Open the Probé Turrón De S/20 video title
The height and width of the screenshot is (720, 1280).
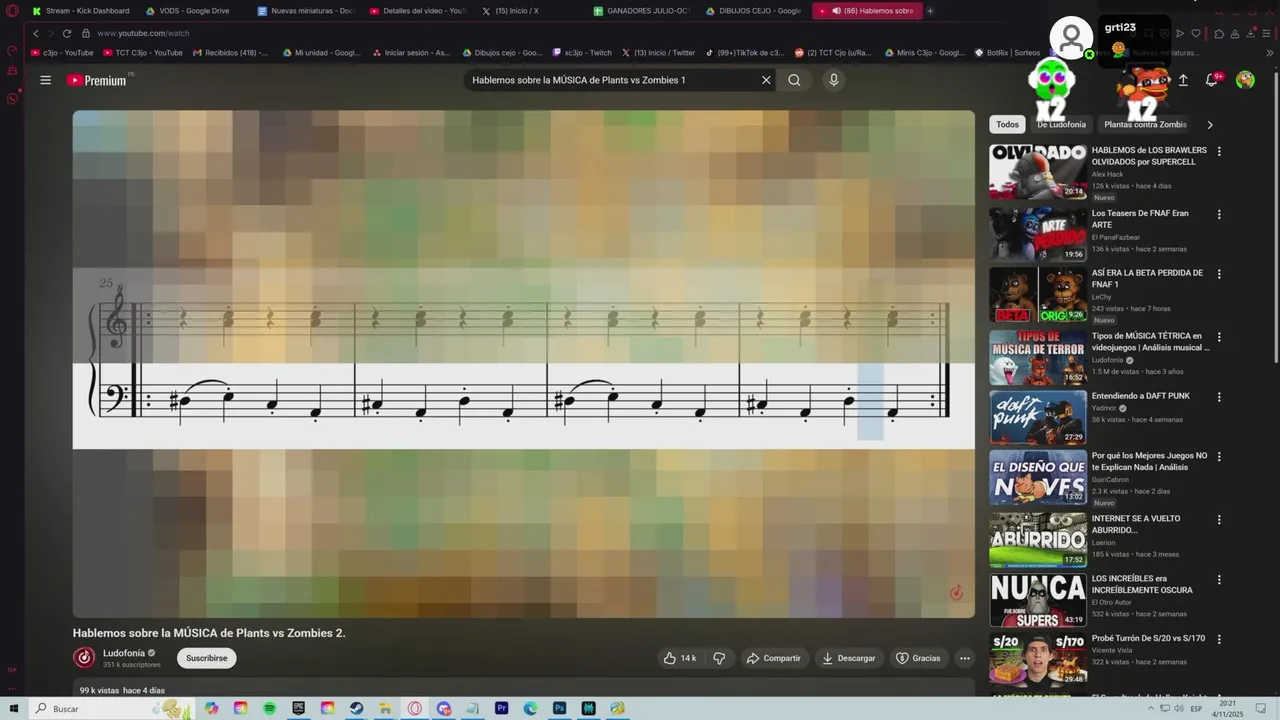(1148, 638)
